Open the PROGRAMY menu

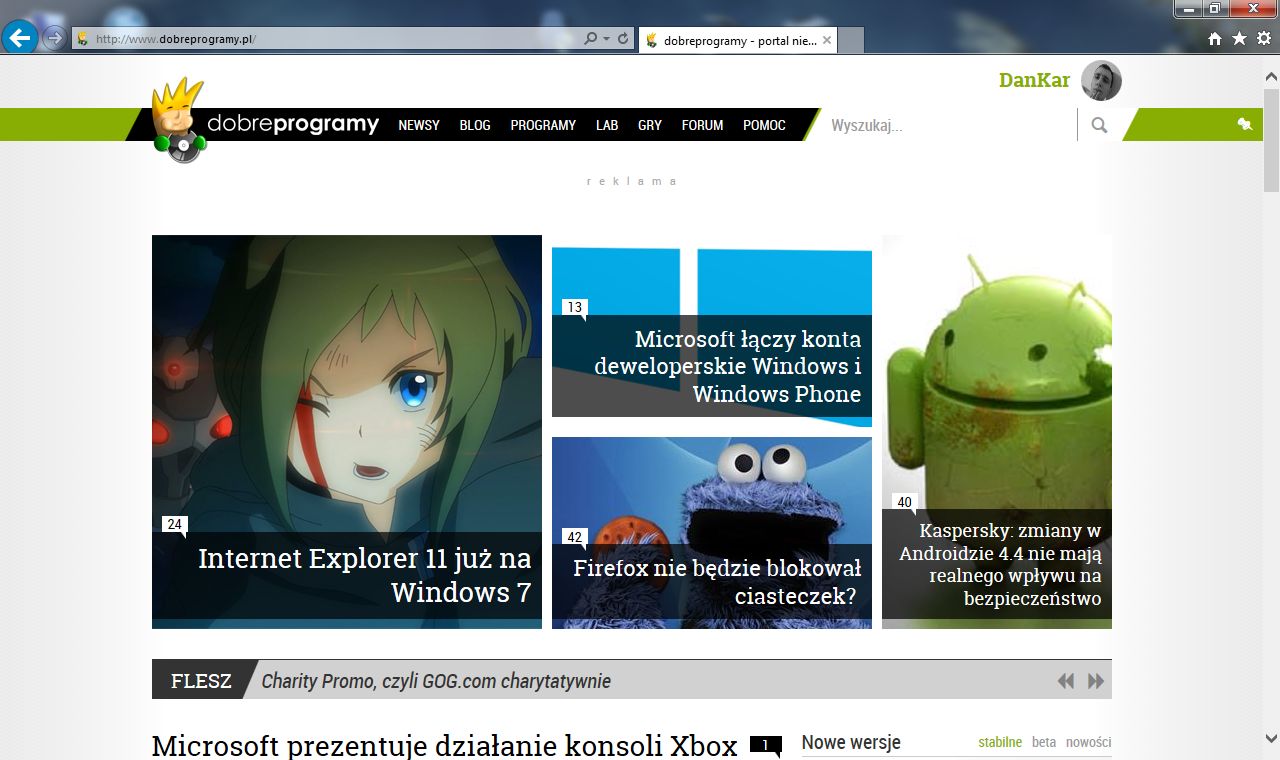tap(543, 125)
